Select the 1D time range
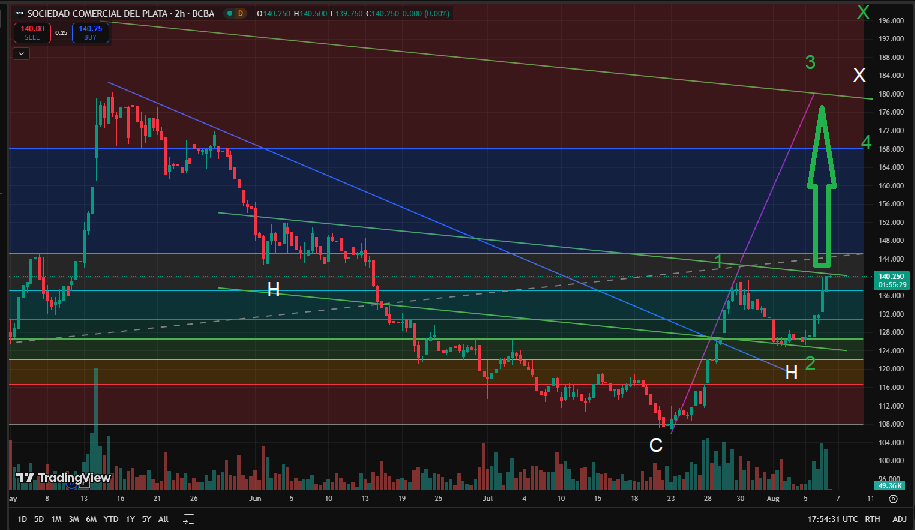Viewport: 915px width, 530px height. tap(22, 519)
